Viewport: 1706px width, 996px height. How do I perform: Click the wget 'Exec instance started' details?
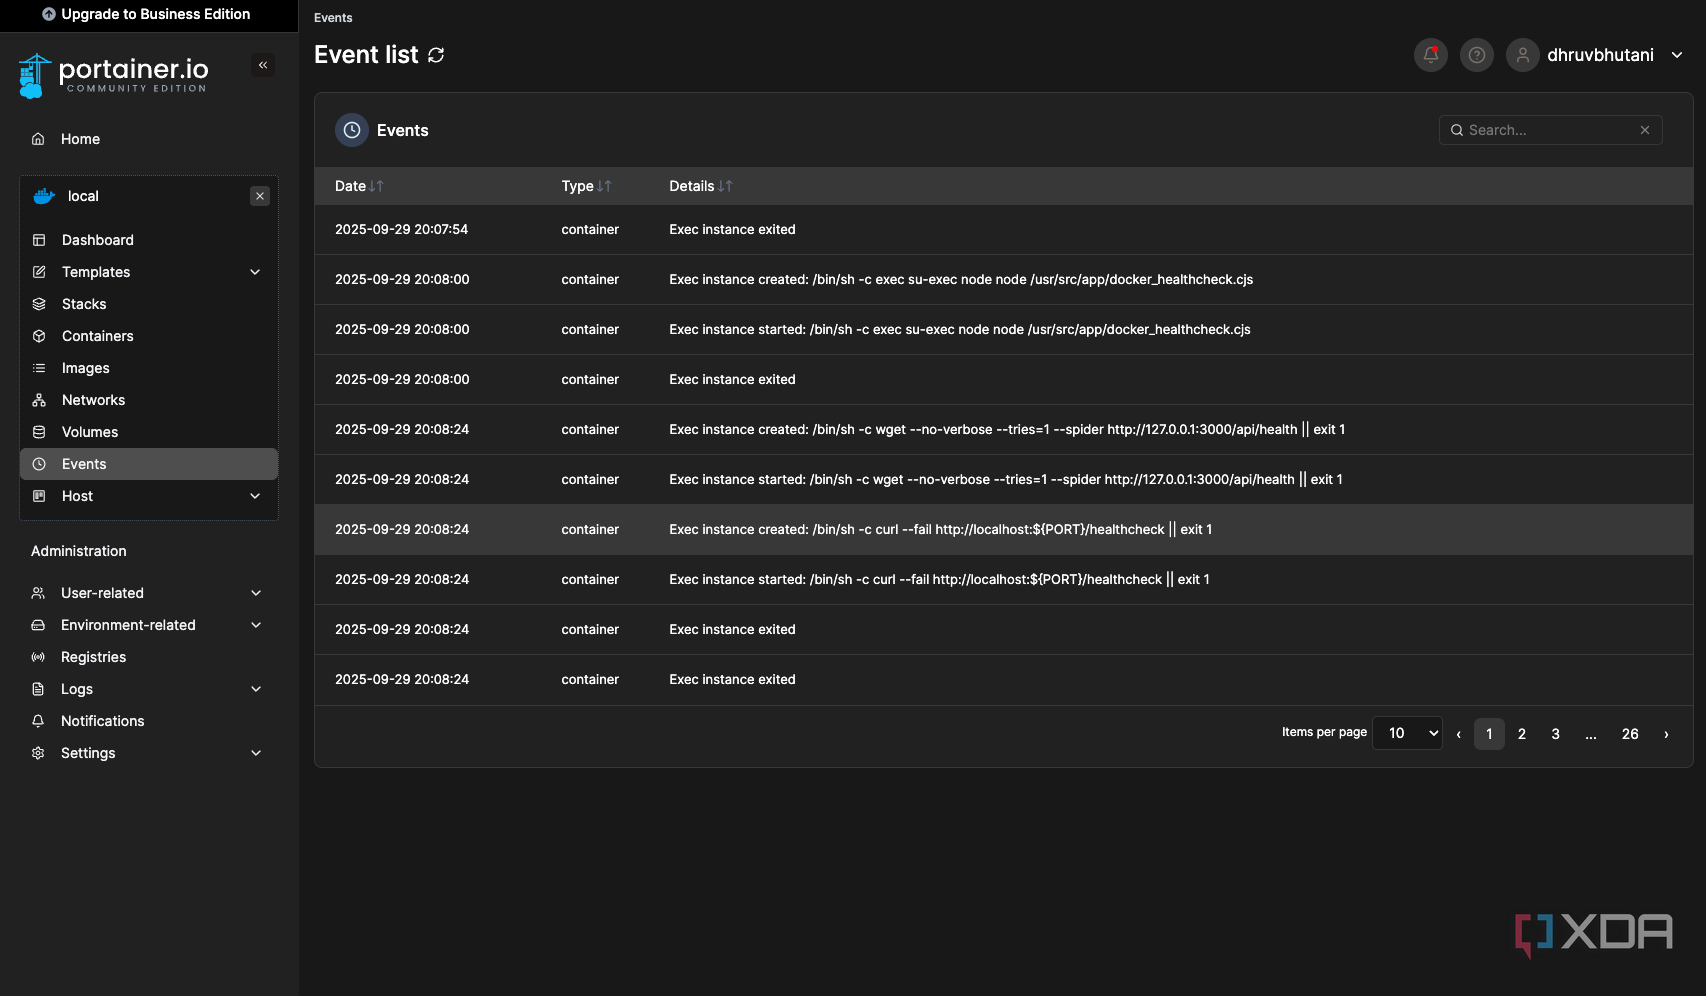[x=1006, y=479]
